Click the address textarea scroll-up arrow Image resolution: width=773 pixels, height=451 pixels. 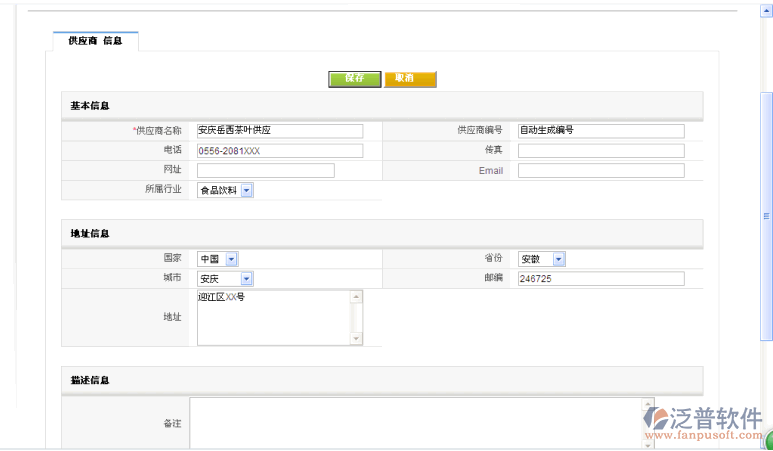click(x=356, y=297)
